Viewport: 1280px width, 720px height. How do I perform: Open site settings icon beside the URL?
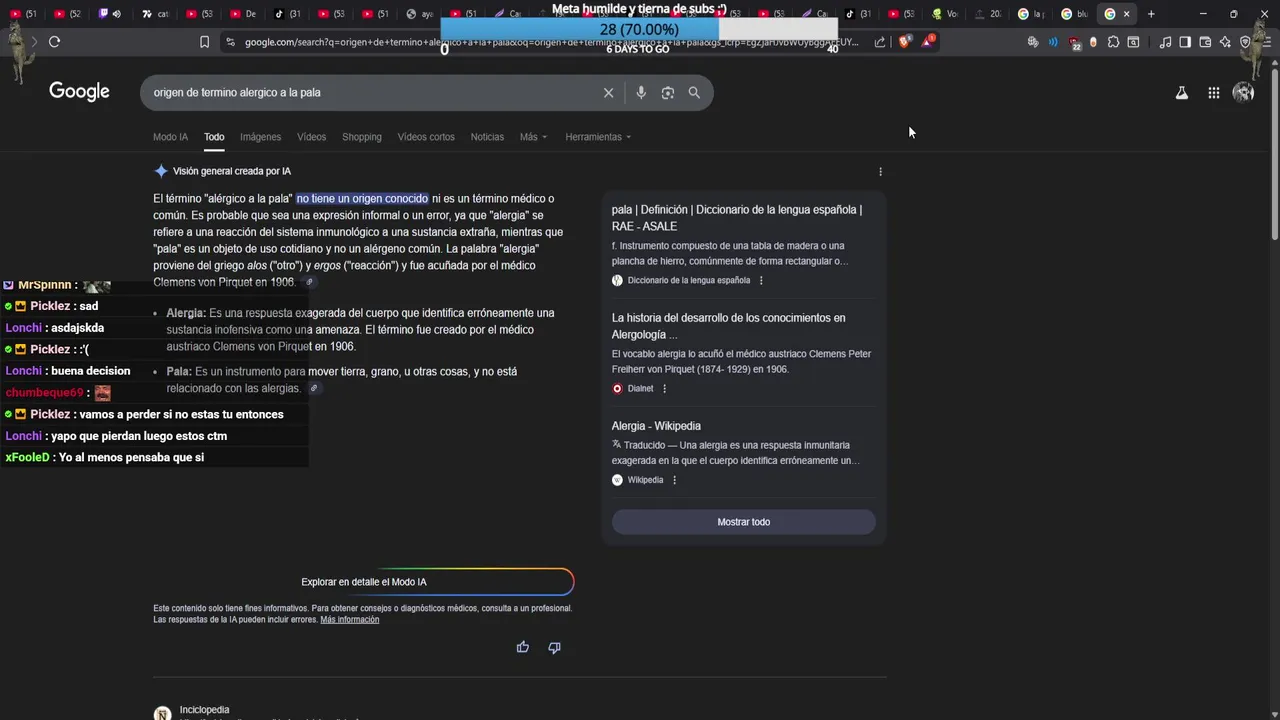click(230, 42)
